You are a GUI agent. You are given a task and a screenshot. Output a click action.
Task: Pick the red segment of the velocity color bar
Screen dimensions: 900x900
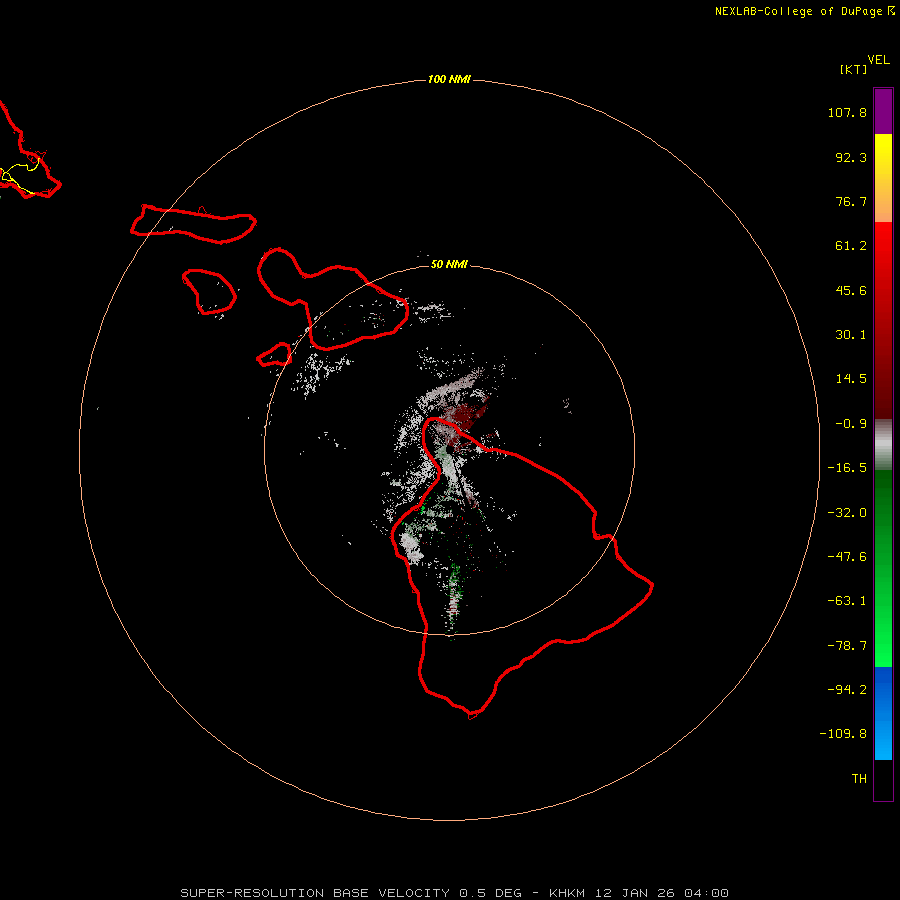pos(883,320)
